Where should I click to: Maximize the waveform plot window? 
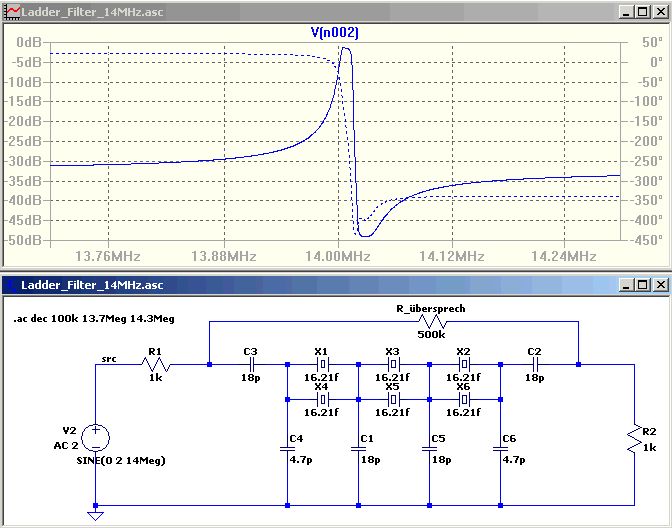click(x=642, y=12)
